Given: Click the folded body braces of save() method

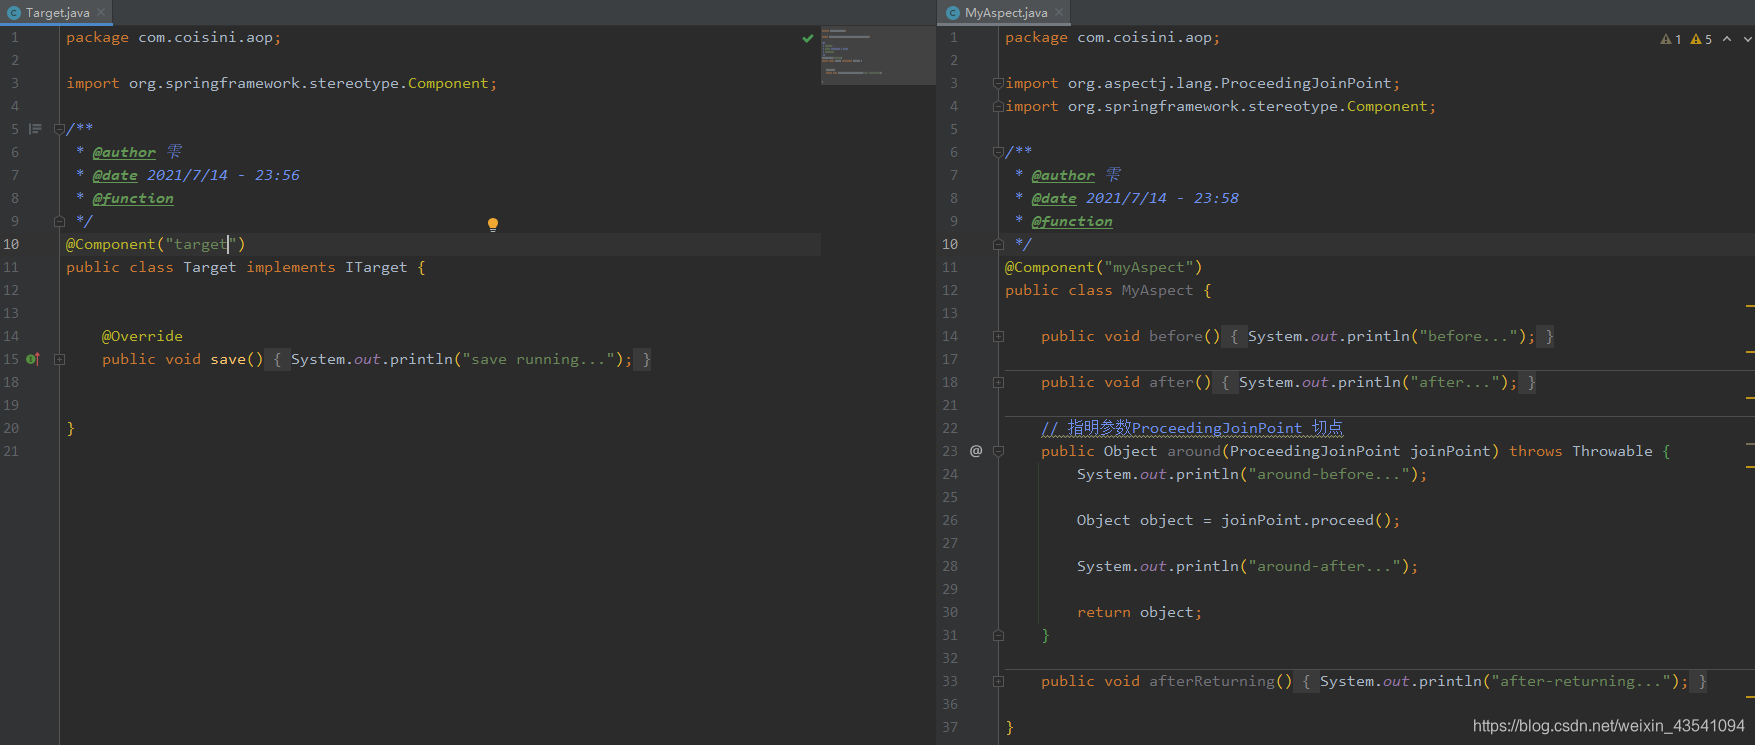Looking at the screenshot, I should click(460, 359).
